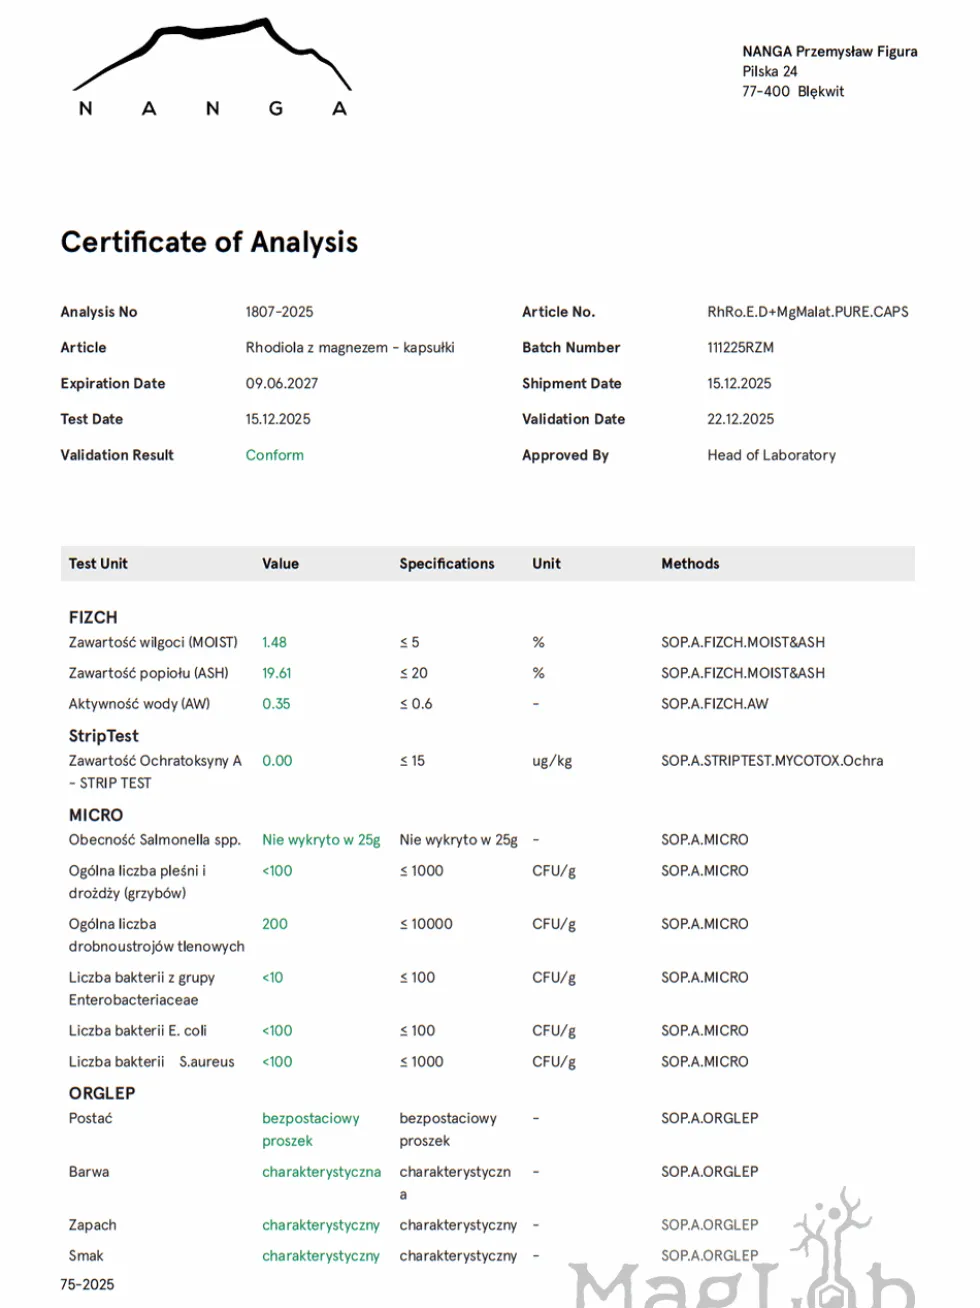Click the 'Unit' column header

(x=547, y=564)
